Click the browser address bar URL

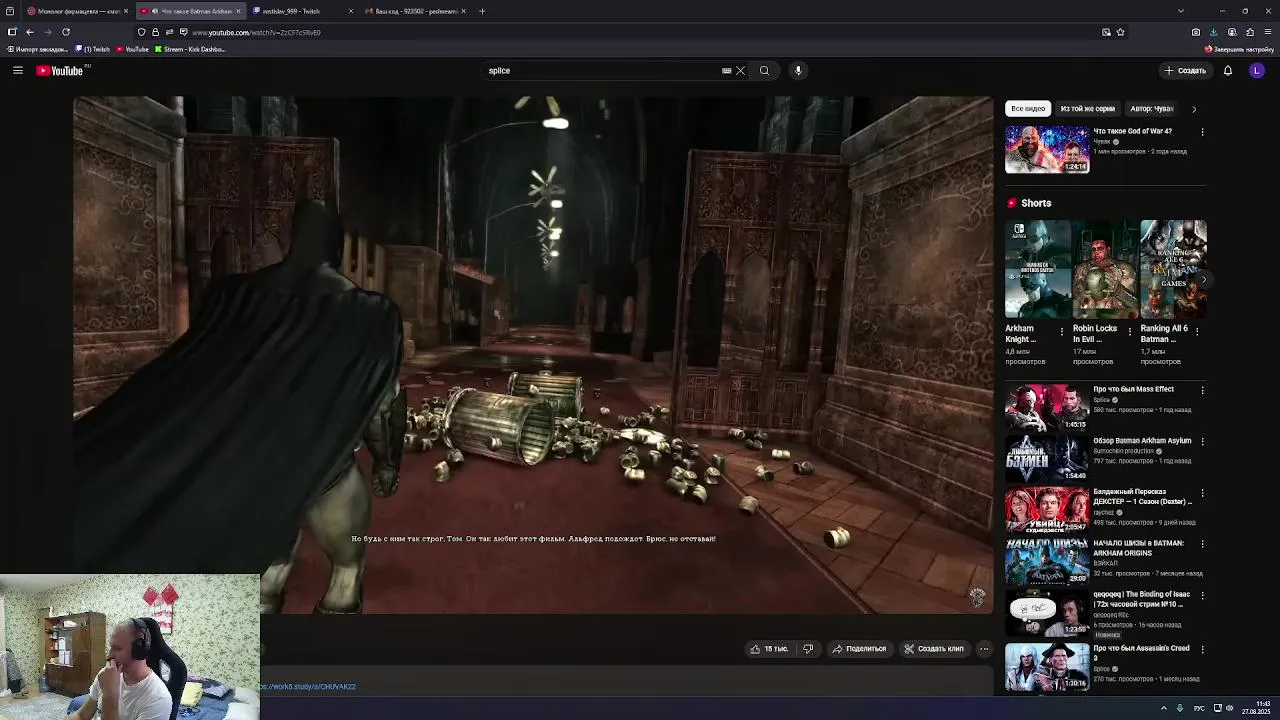[256, 32]
